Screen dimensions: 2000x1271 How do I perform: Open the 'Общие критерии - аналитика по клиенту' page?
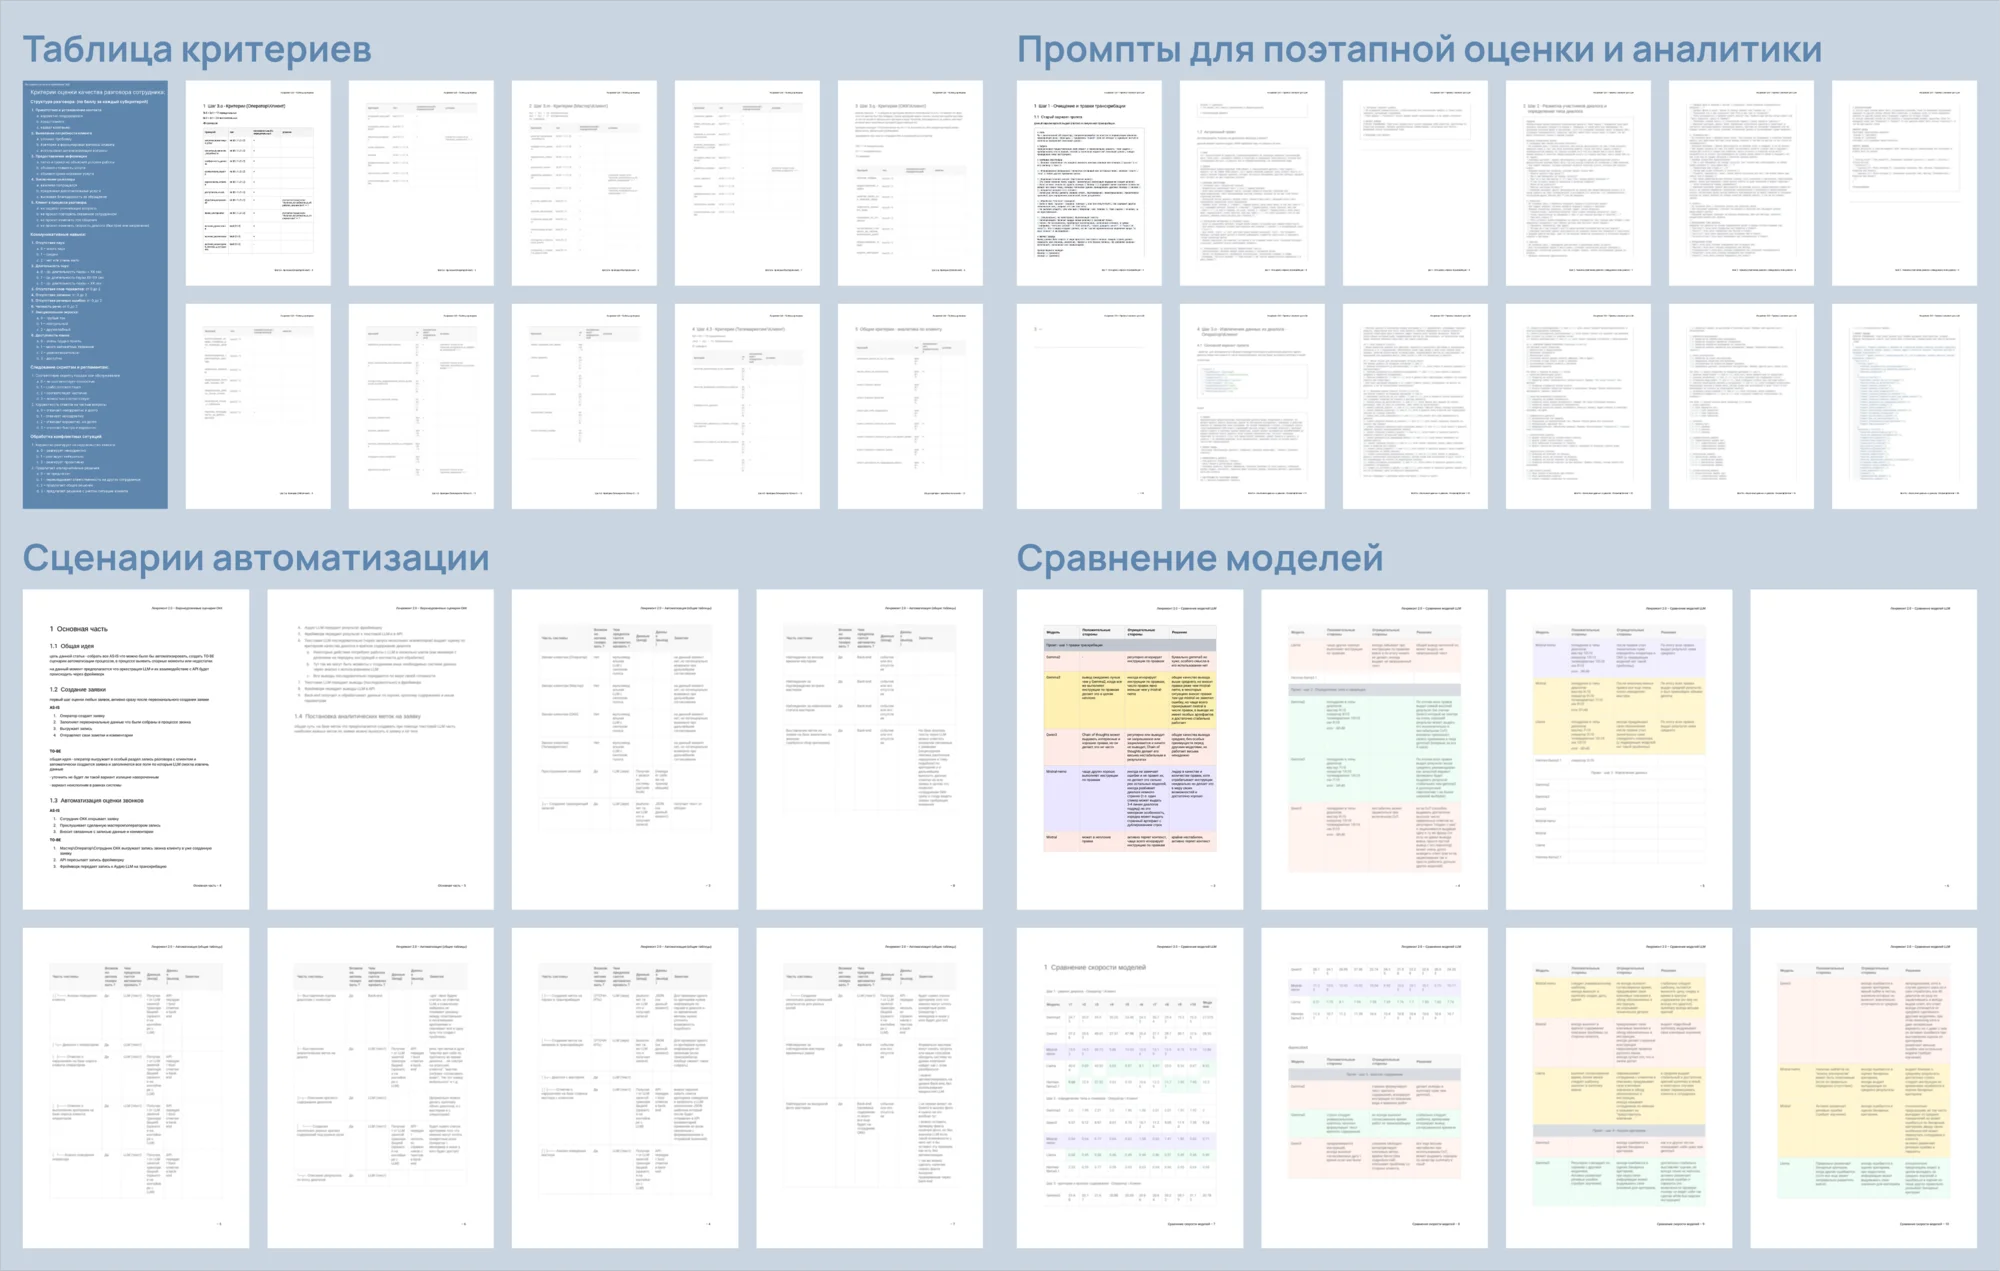[x=910, y=406]
